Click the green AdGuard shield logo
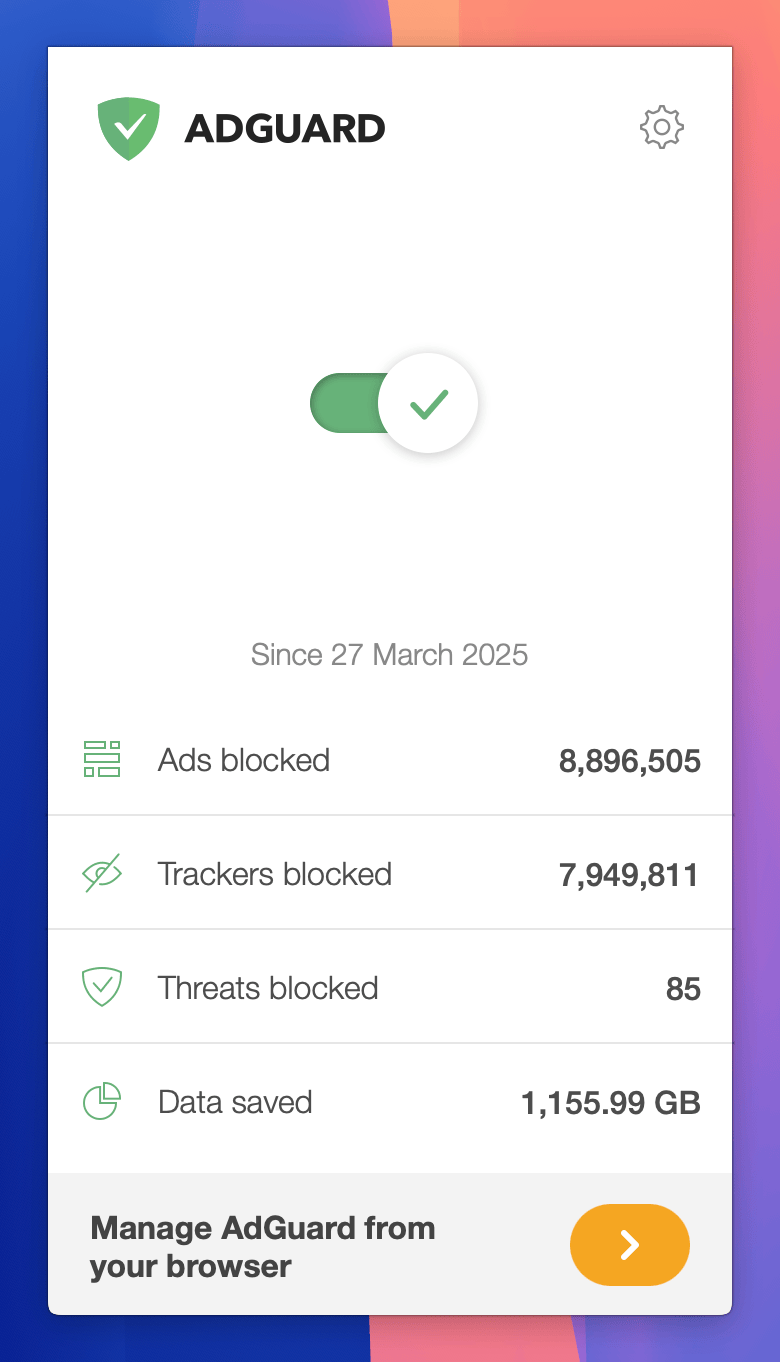780x1362 pixels. [129, 128]
